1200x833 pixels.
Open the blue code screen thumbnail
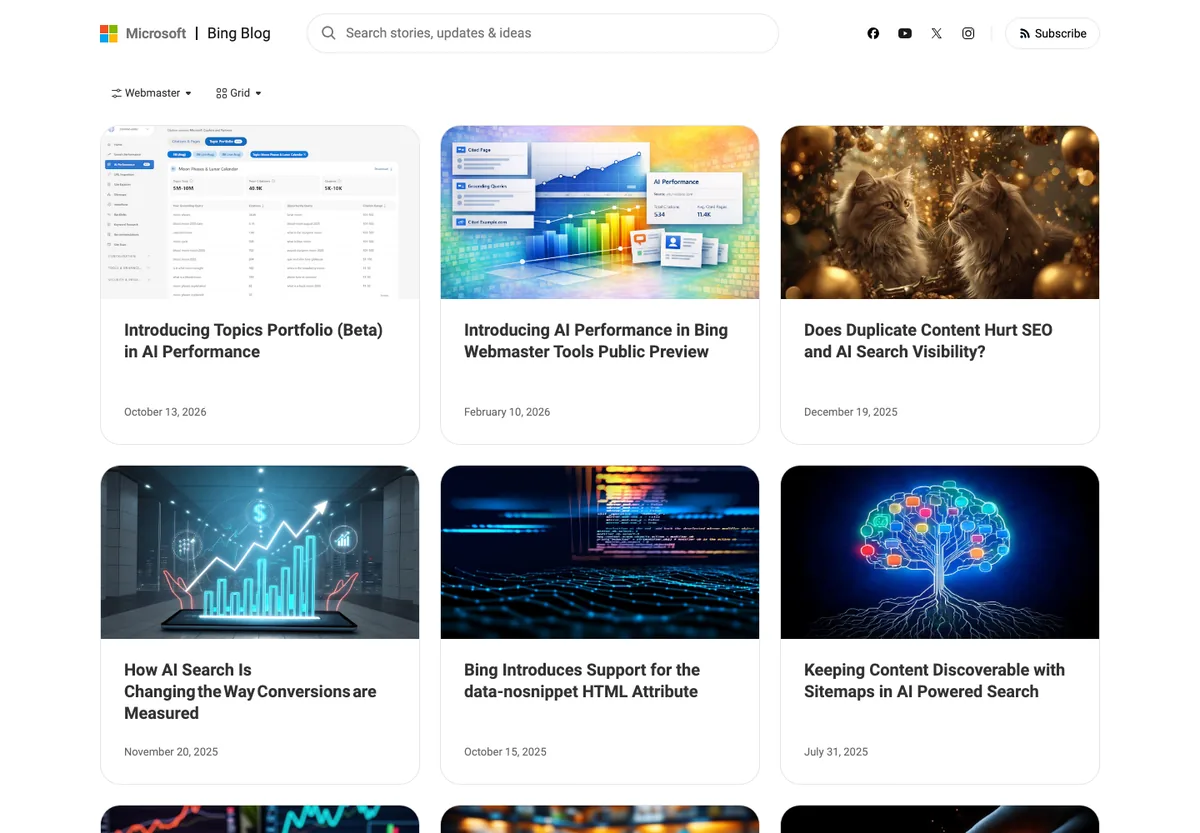tap(600, 552)
